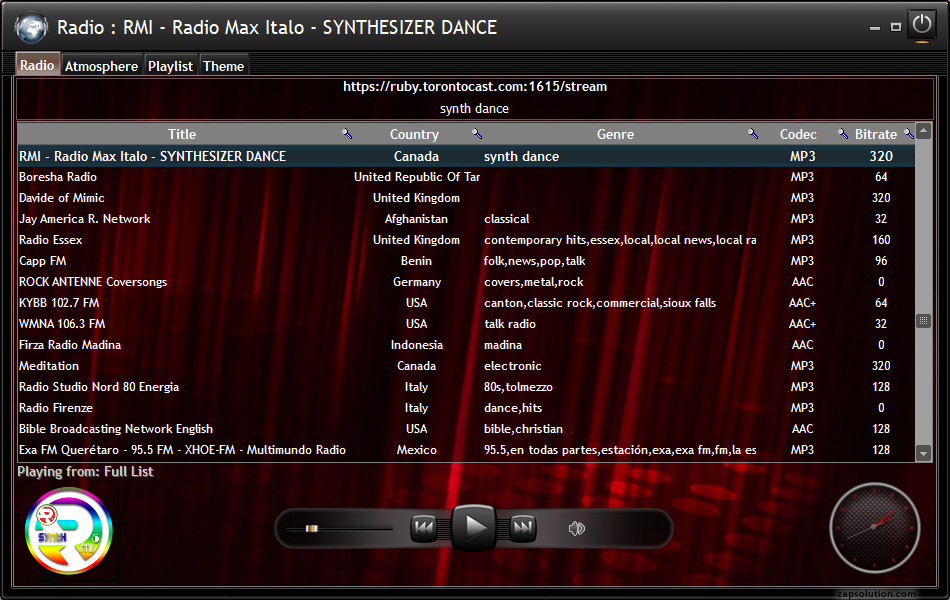Switch to the Theme tab
The width and height of the screenshot is (950, 600).
[223, 66]
